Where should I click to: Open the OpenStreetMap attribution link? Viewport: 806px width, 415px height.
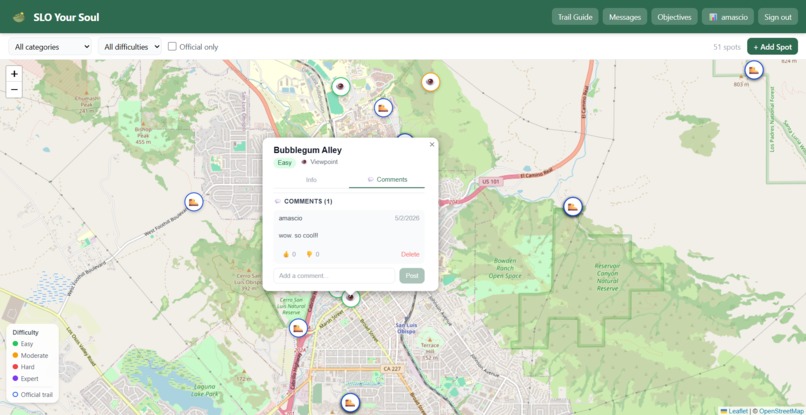pyautogui.click(x=782, y=411)
